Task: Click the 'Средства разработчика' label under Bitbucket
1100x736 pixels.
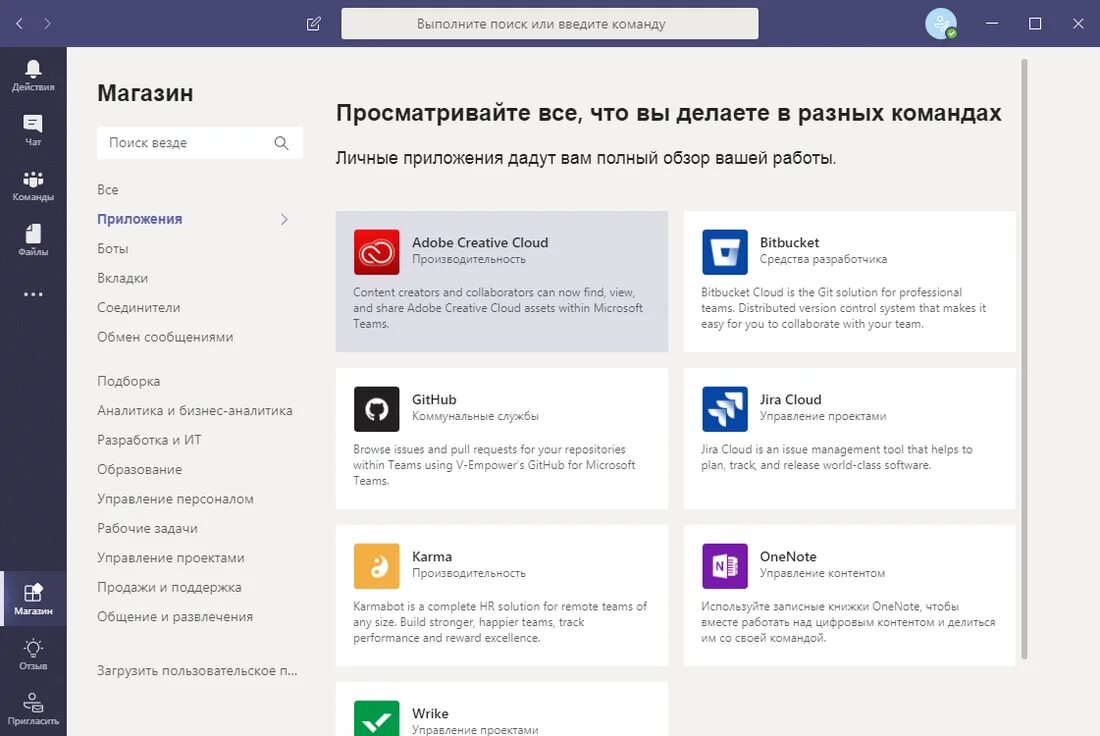Action: click(823, 259)
